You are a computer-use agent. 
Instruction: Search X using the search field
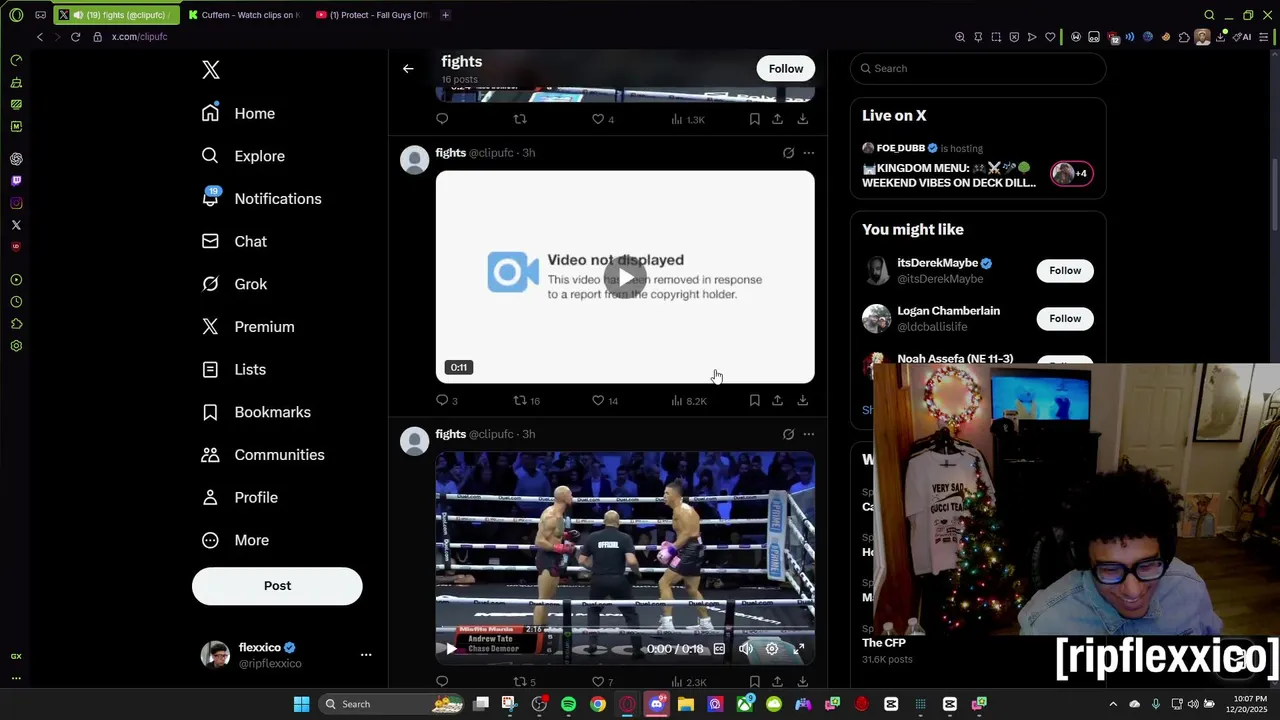978,68
